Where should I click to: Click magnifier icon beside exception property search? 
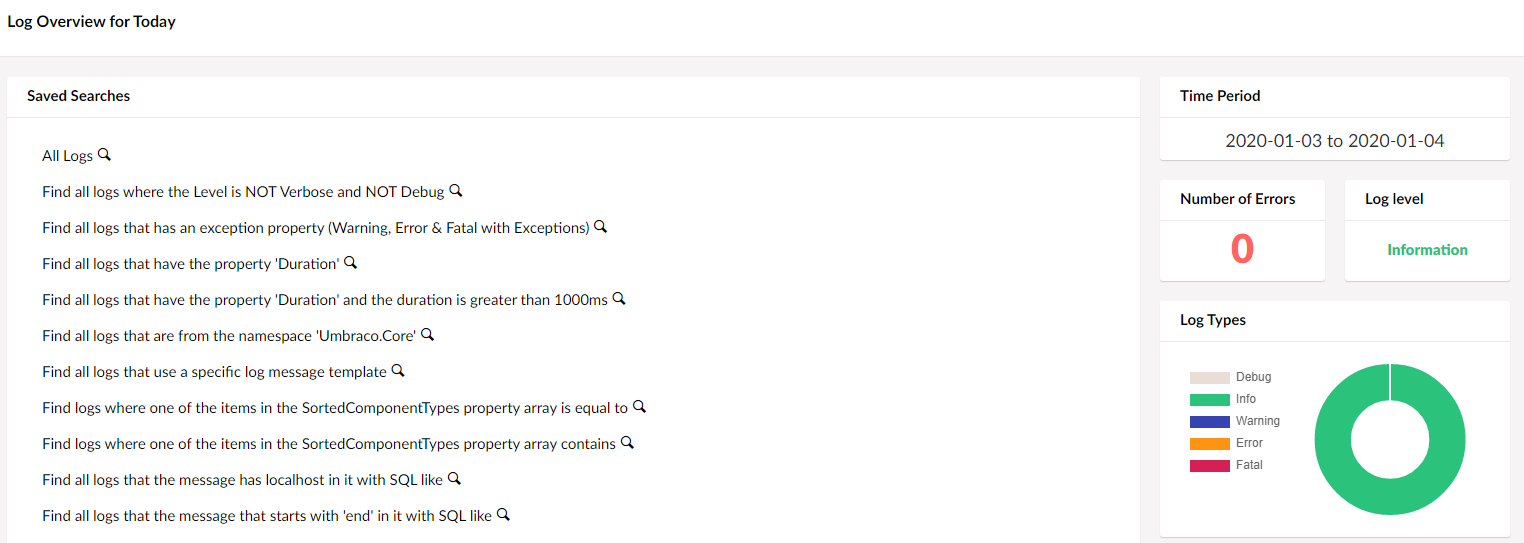tap(601, 227)
